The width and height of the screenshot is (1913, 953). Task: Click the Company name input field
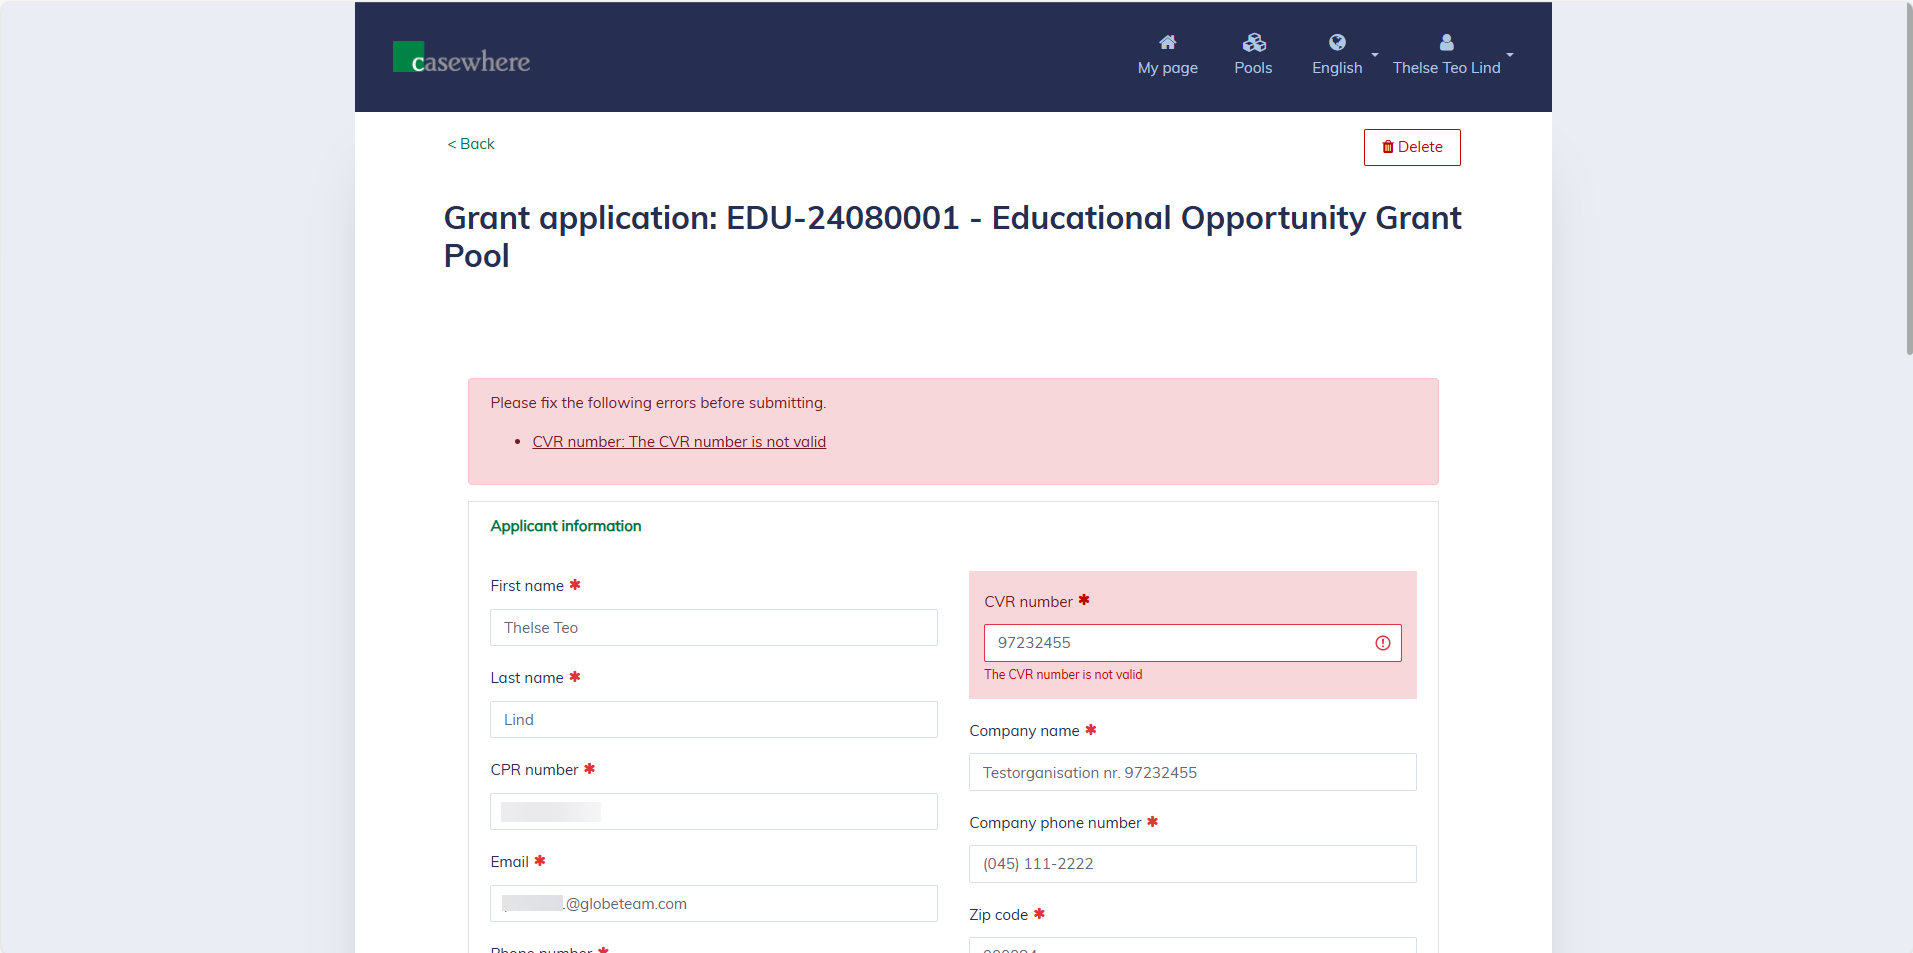1192,773
